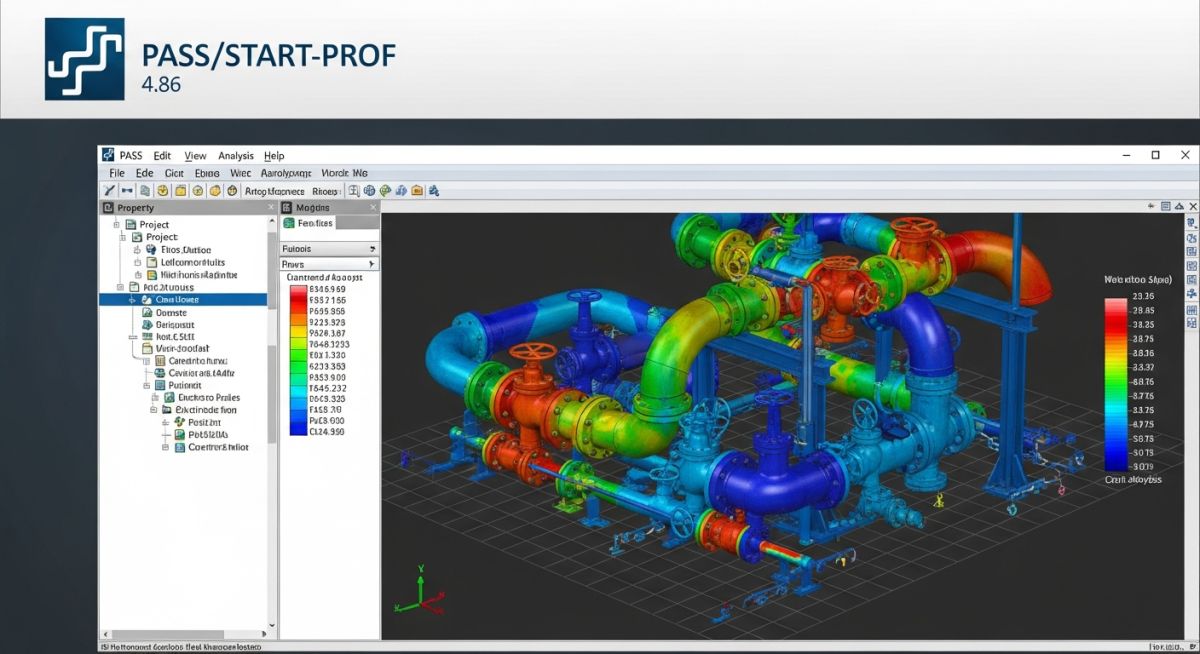This screenshot has height=654, width=1200.
Task: Click second icon in right vertical toolbar
Action: [x=1190, y=240]
